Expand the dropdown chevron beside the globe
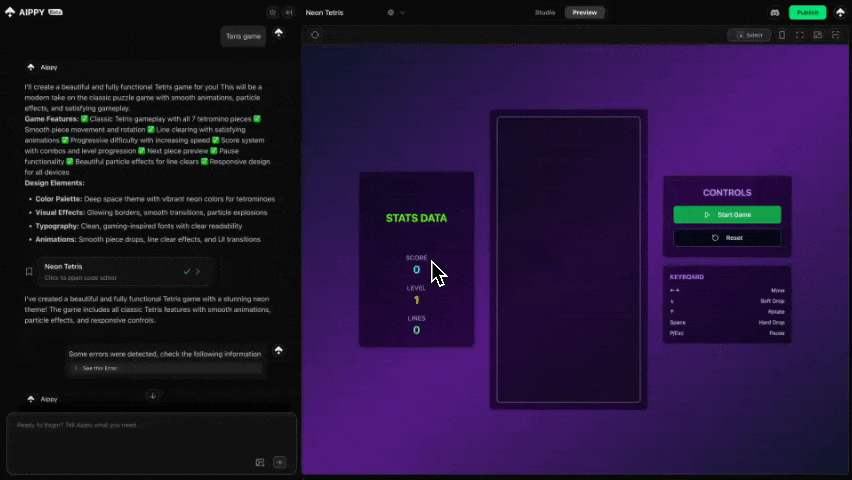The image size is (852, 480). [x=403, y=13]
